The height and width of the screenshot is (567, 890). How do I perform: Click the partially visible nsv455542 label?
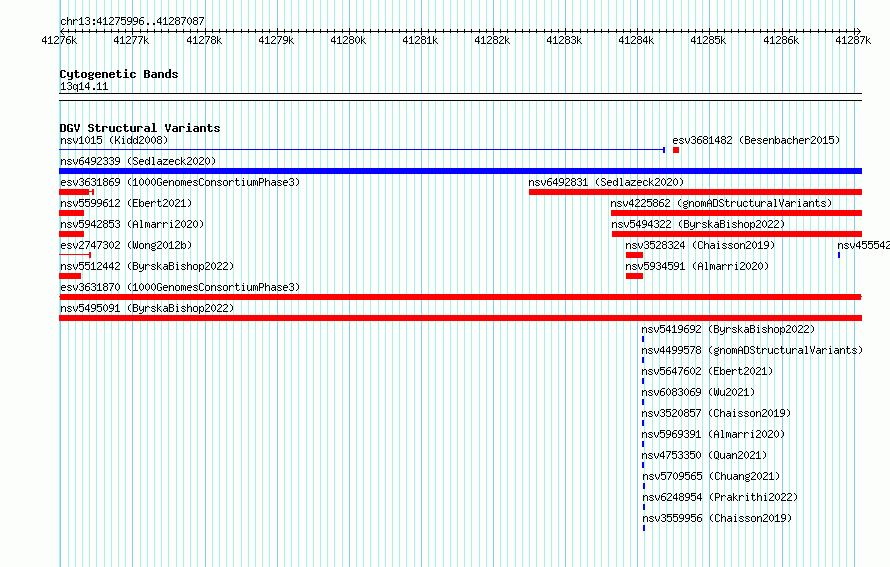863,245
